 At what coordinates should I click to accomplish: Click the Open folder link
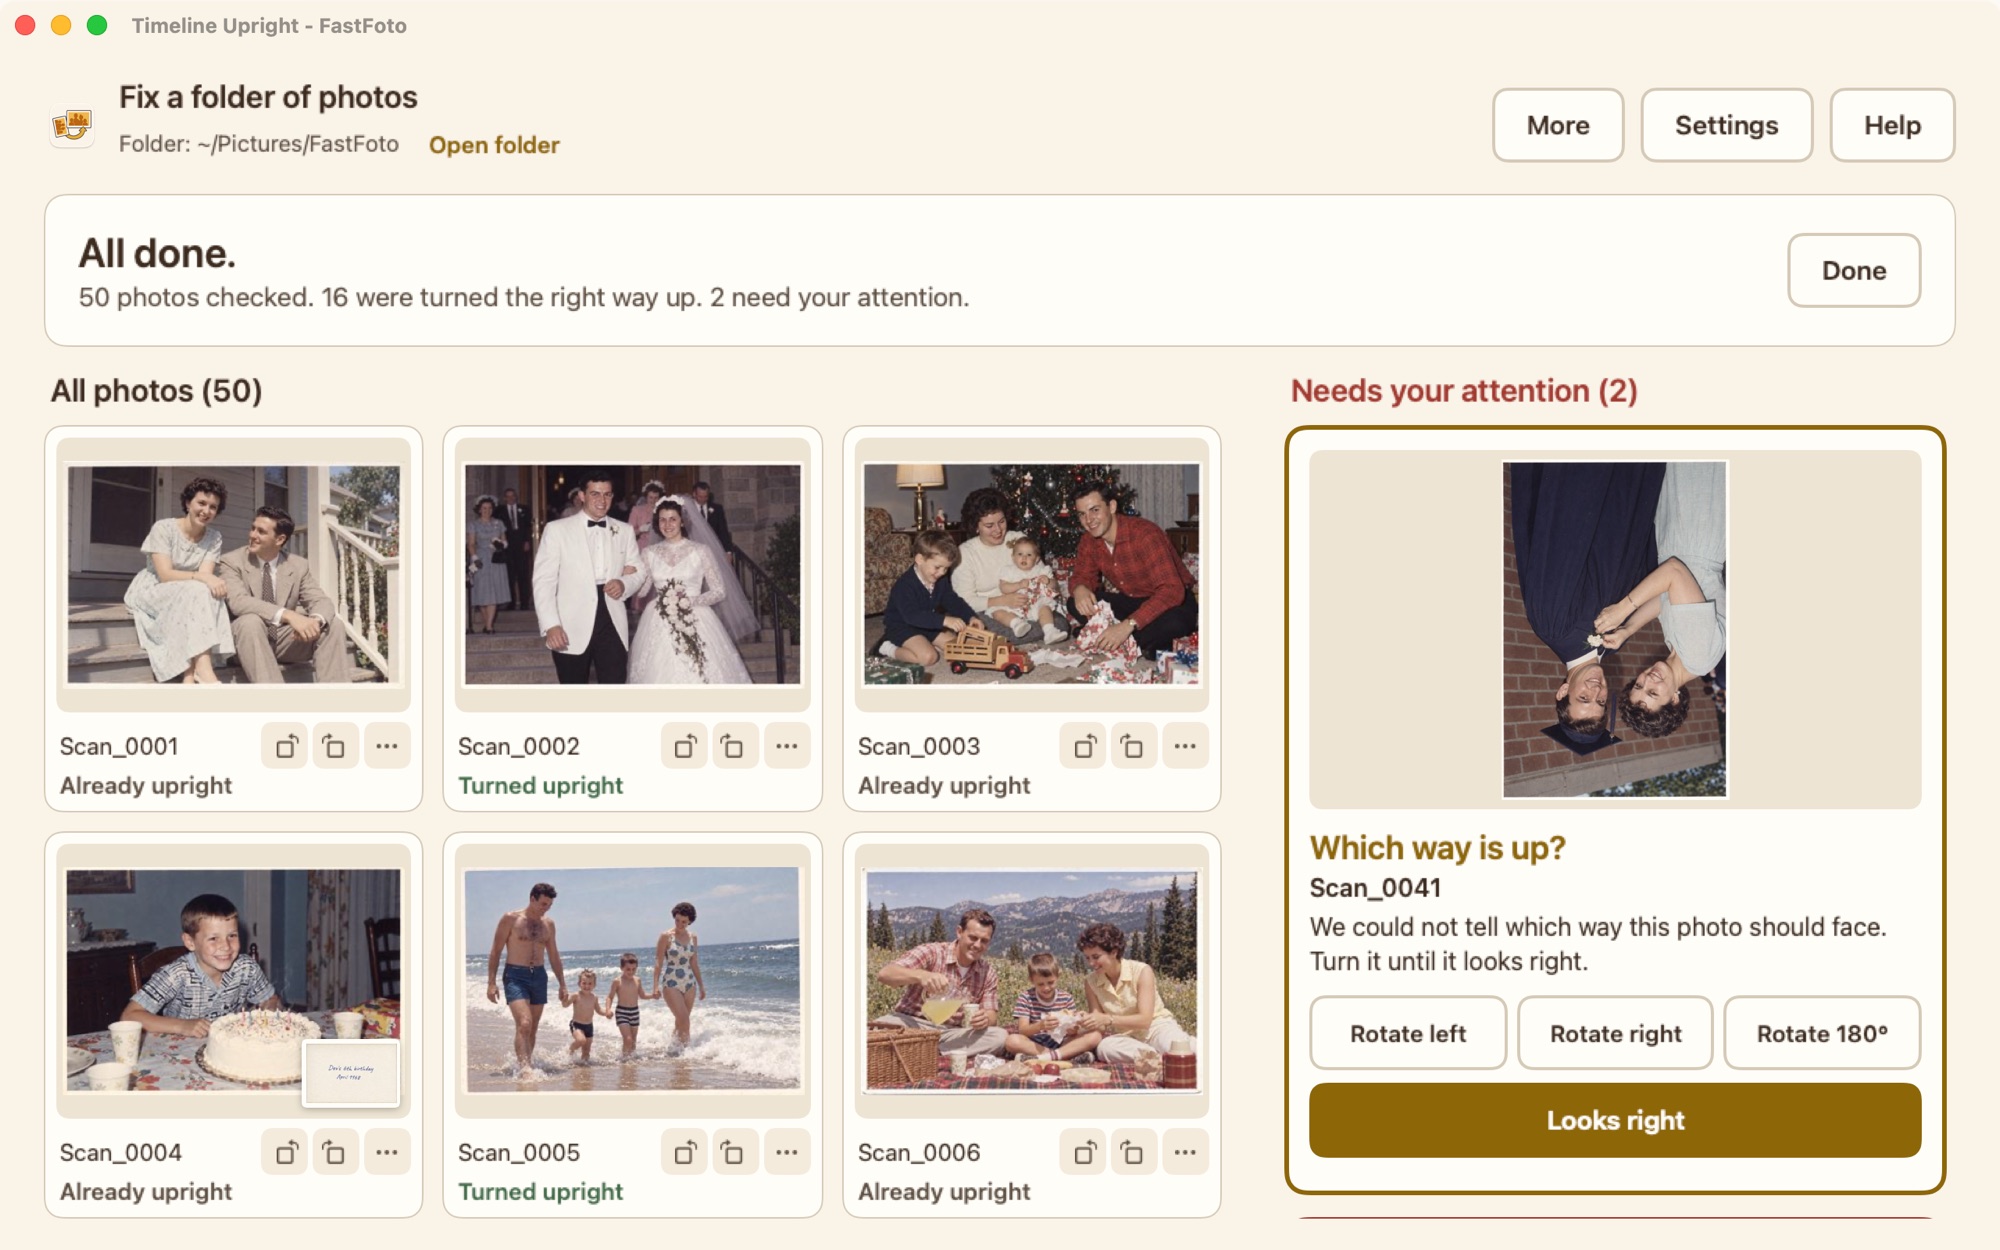coord(494,145)
